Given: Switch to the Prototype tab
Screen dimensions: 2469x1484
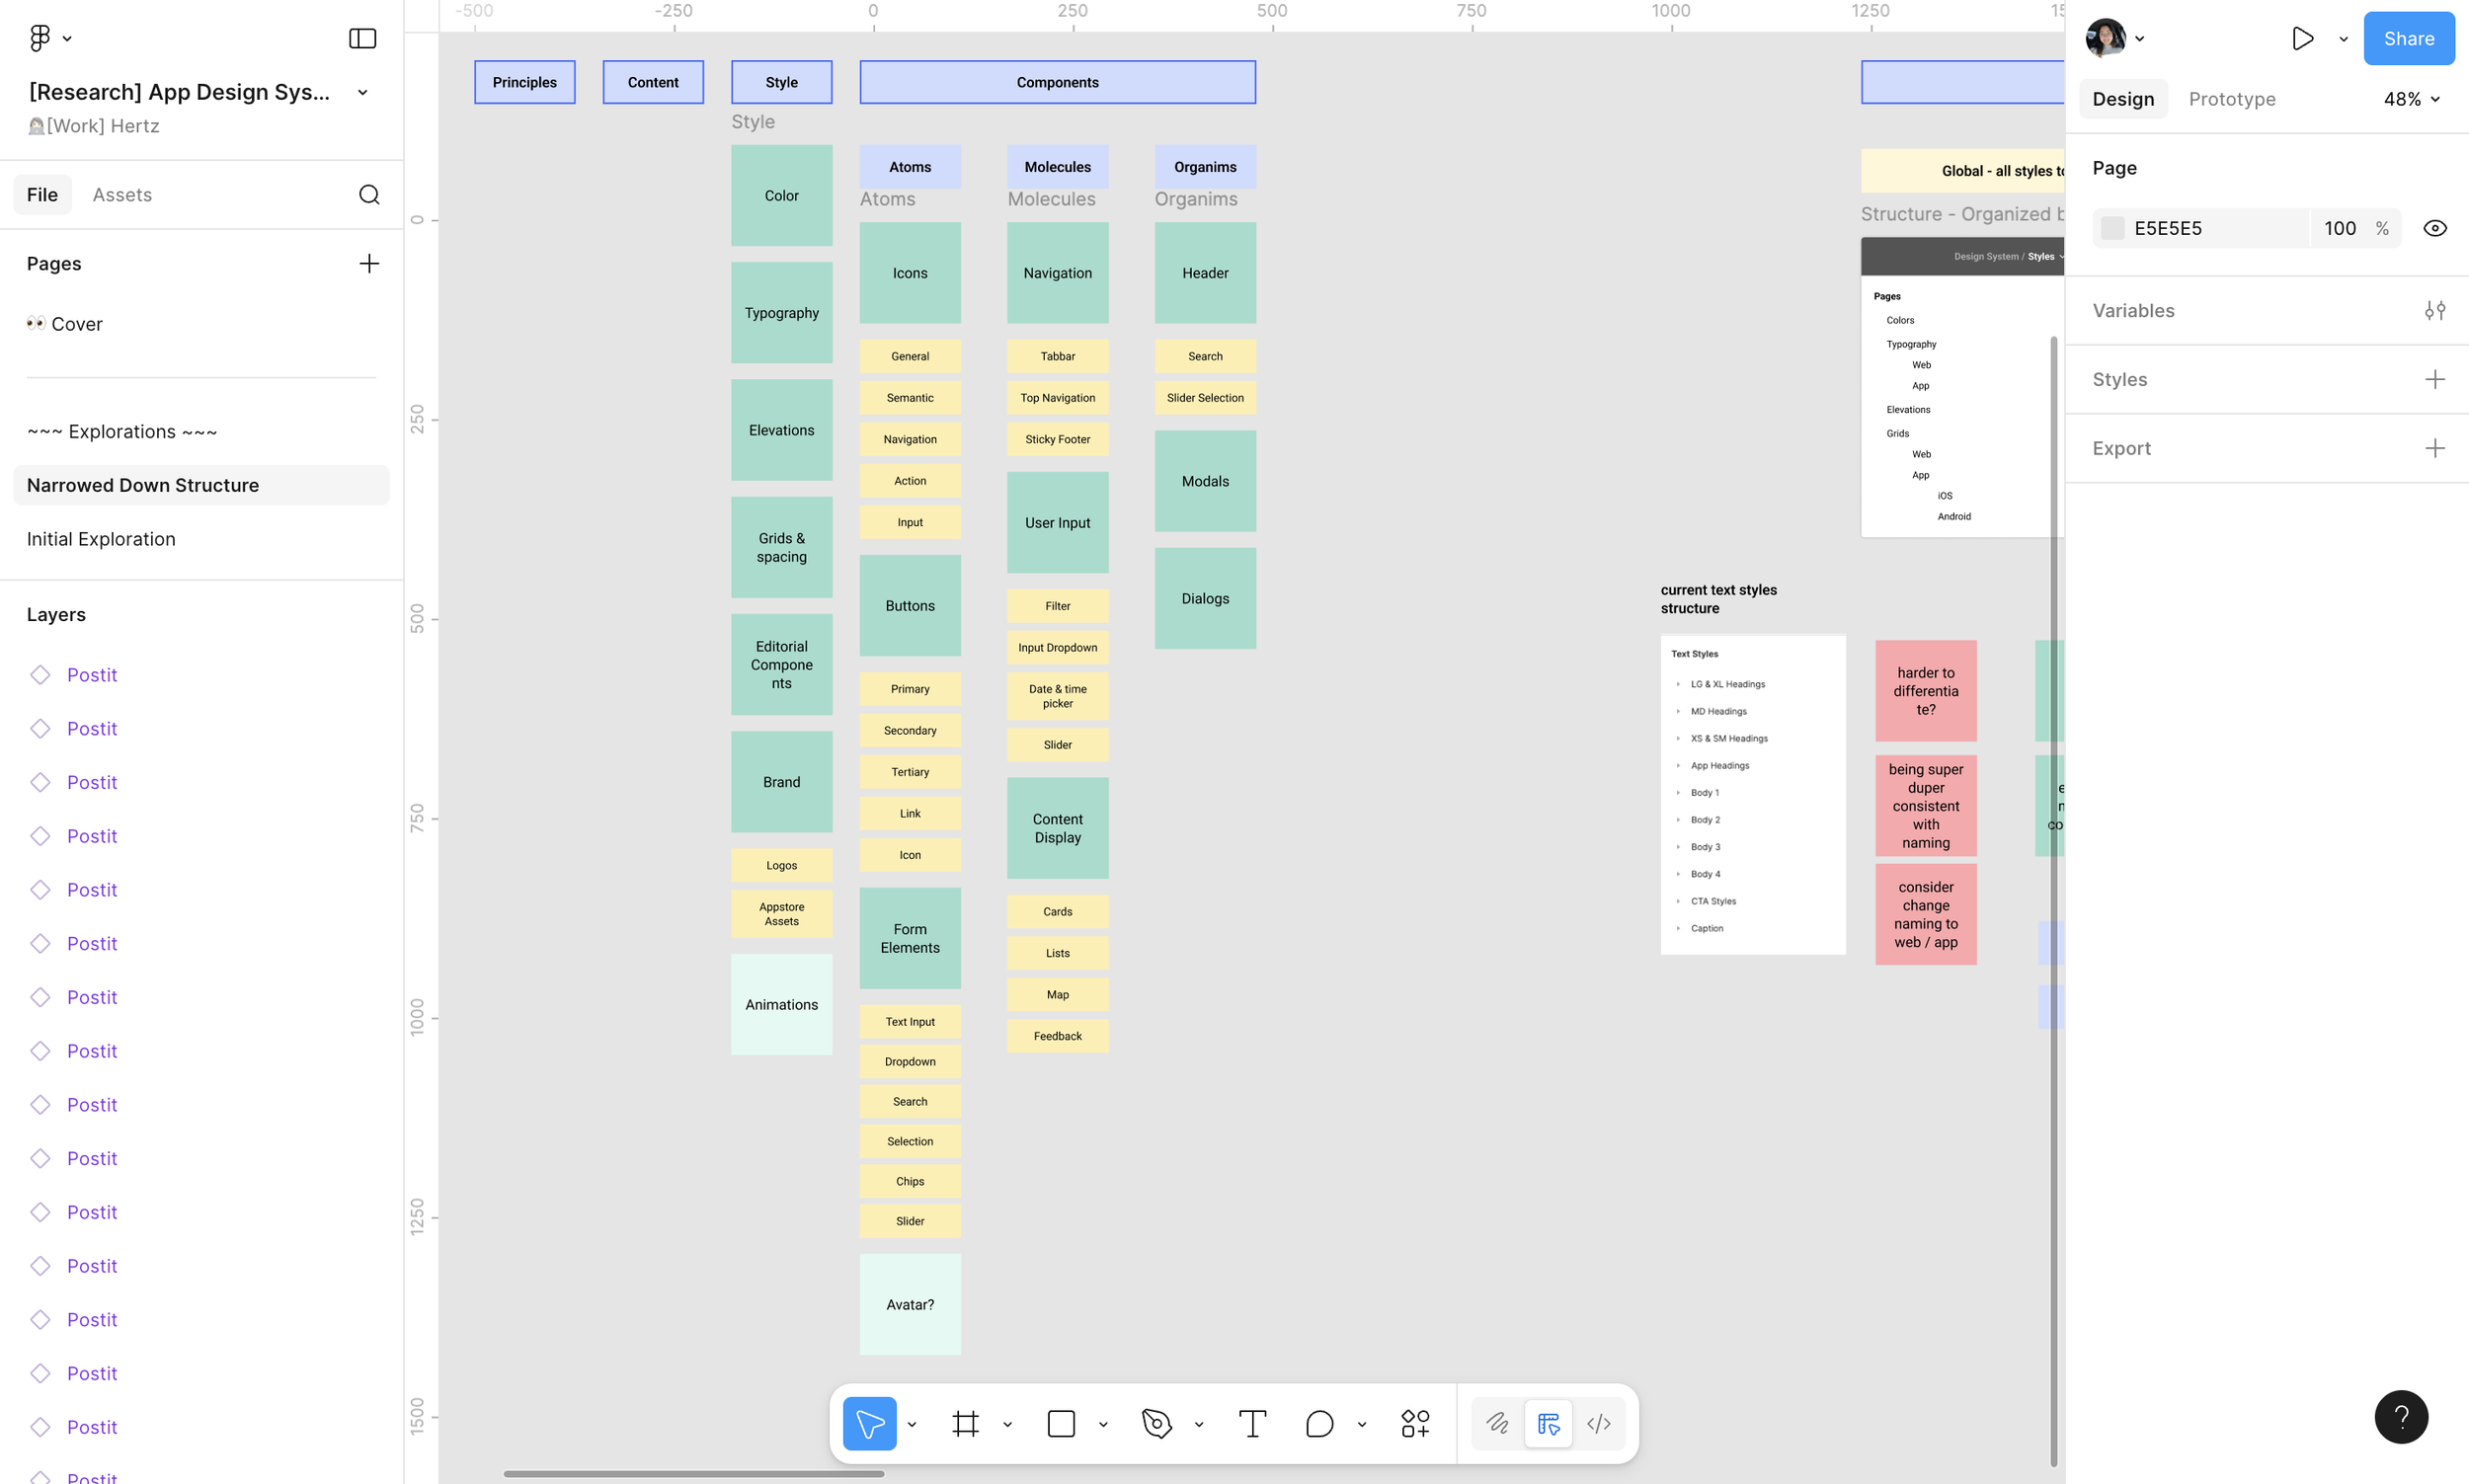Looking at the screenshot, I should click(x=2231, y=99).
